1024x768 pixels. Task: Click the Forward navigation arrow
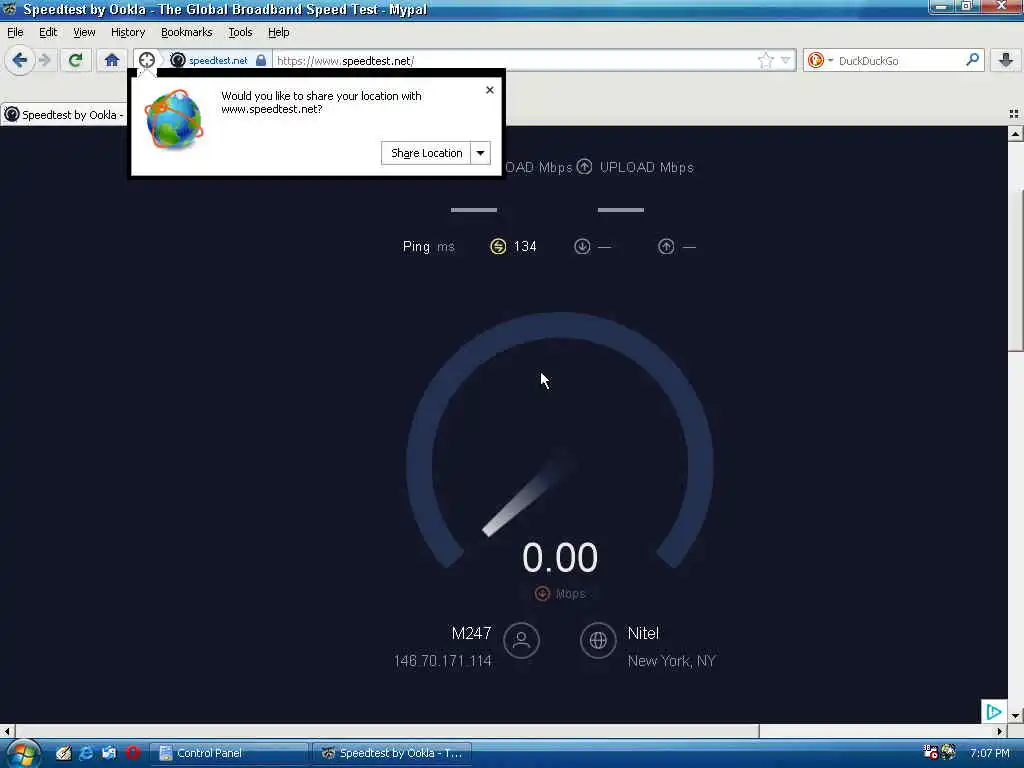(44, 61)
